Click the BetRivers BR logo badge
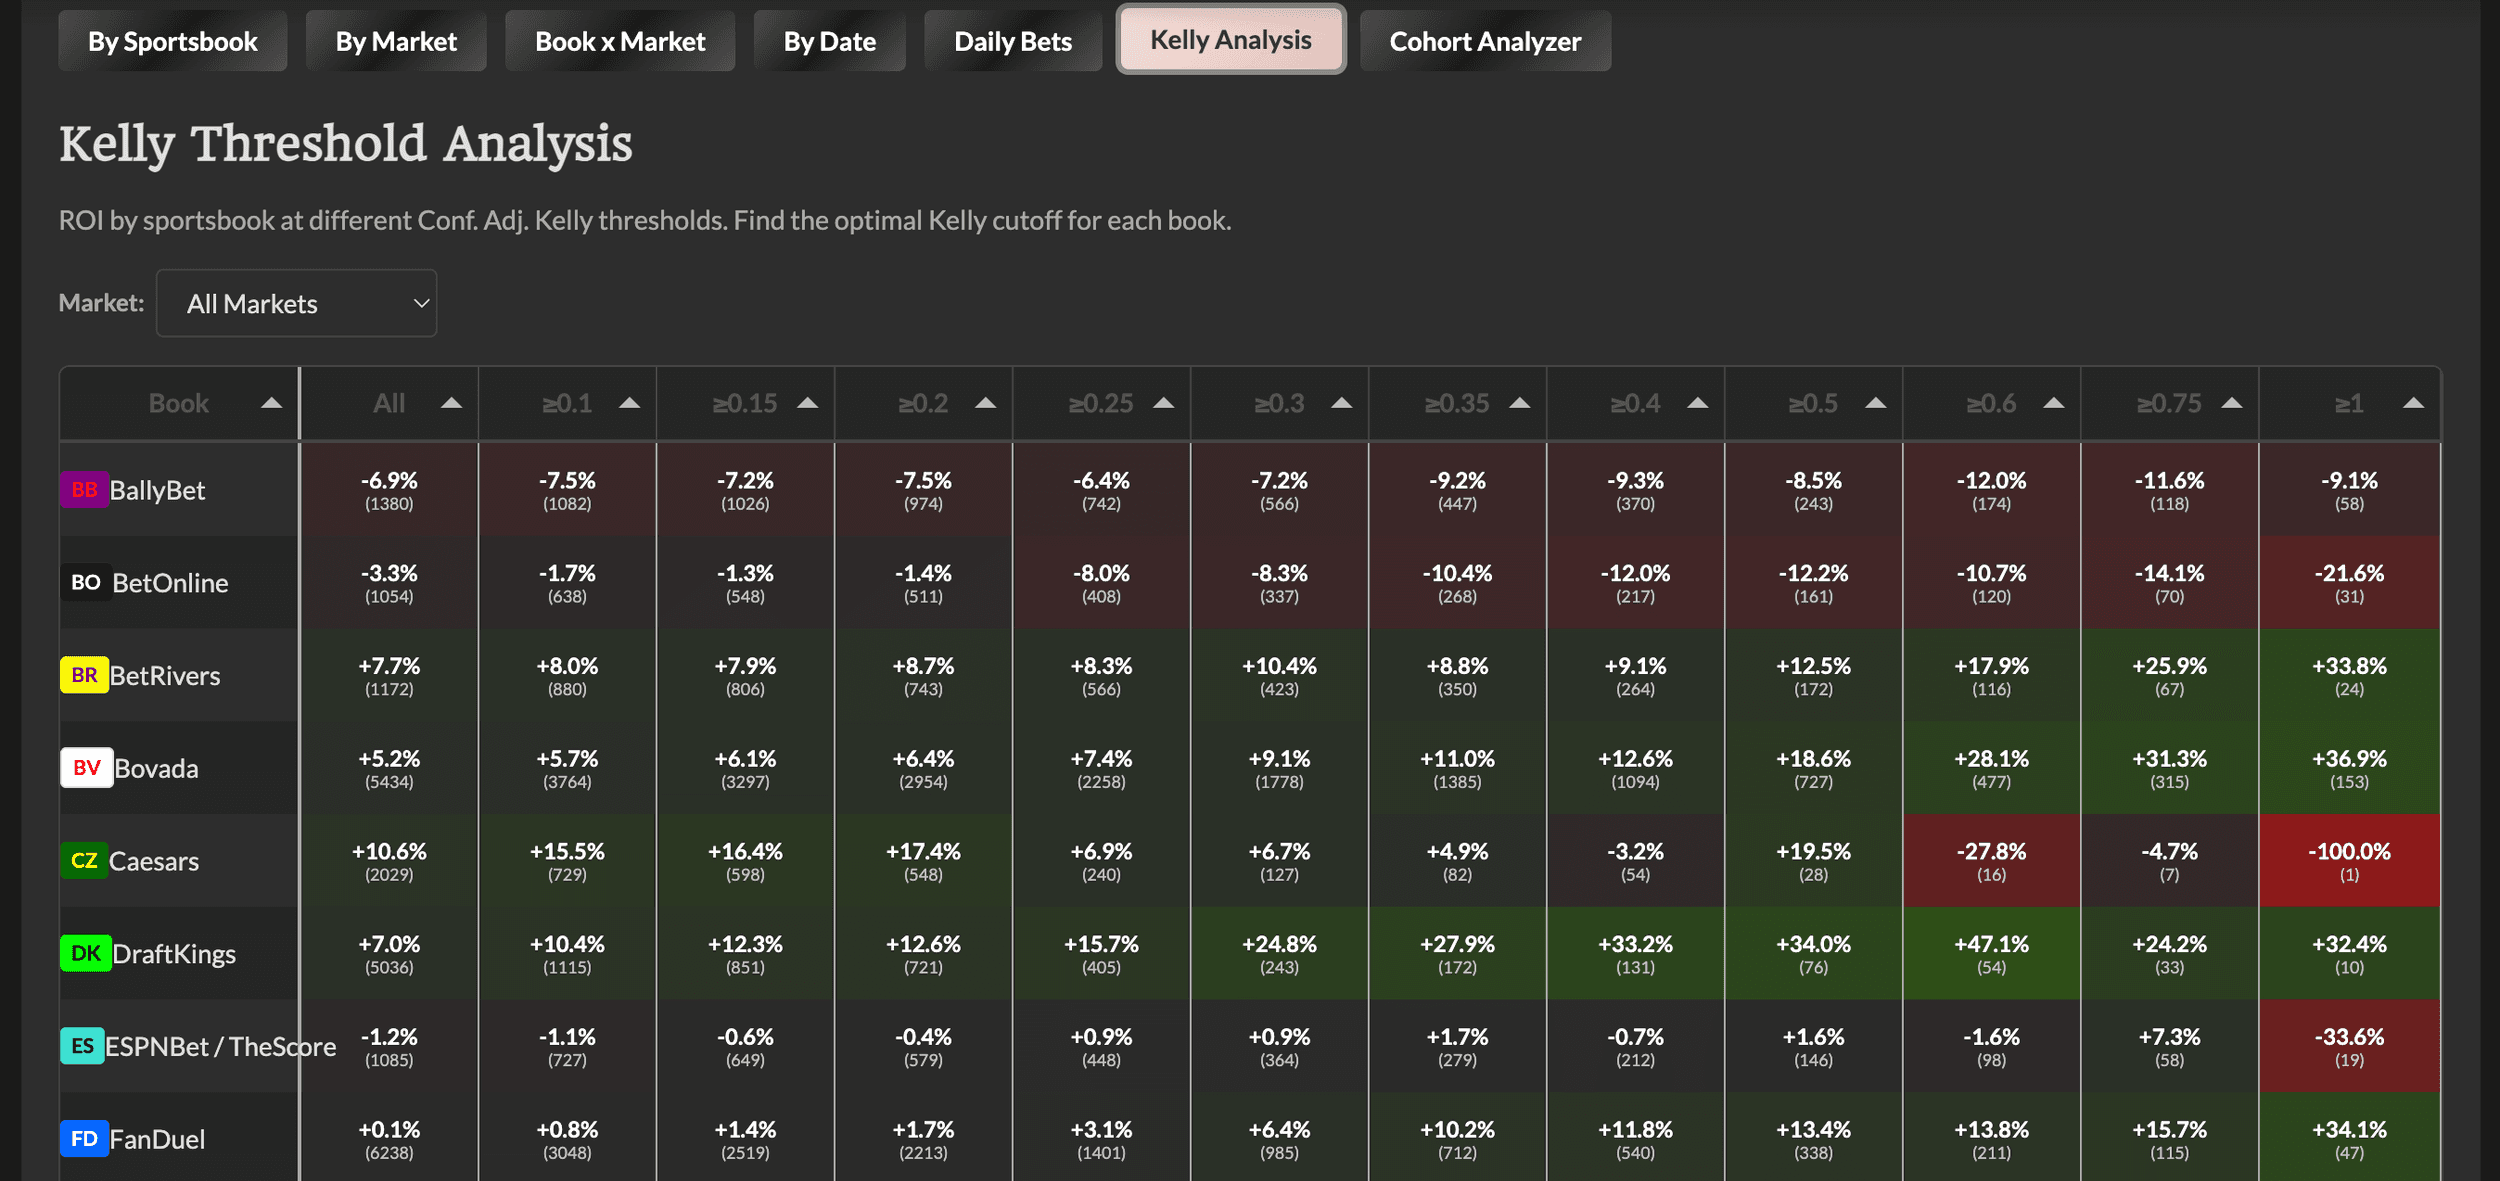Image resolution: width=2500 pixels, height=1181 pixels. coord(84,675)
